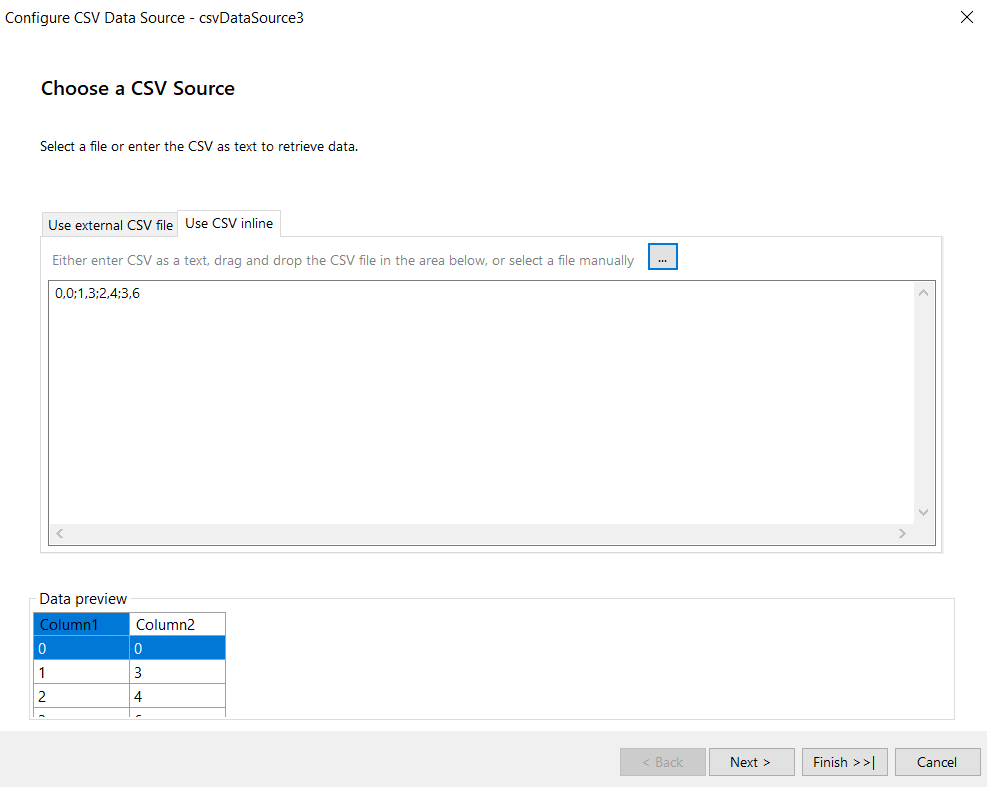Click the up arrow of CSV text scrollbar

[x=923, y=293]
